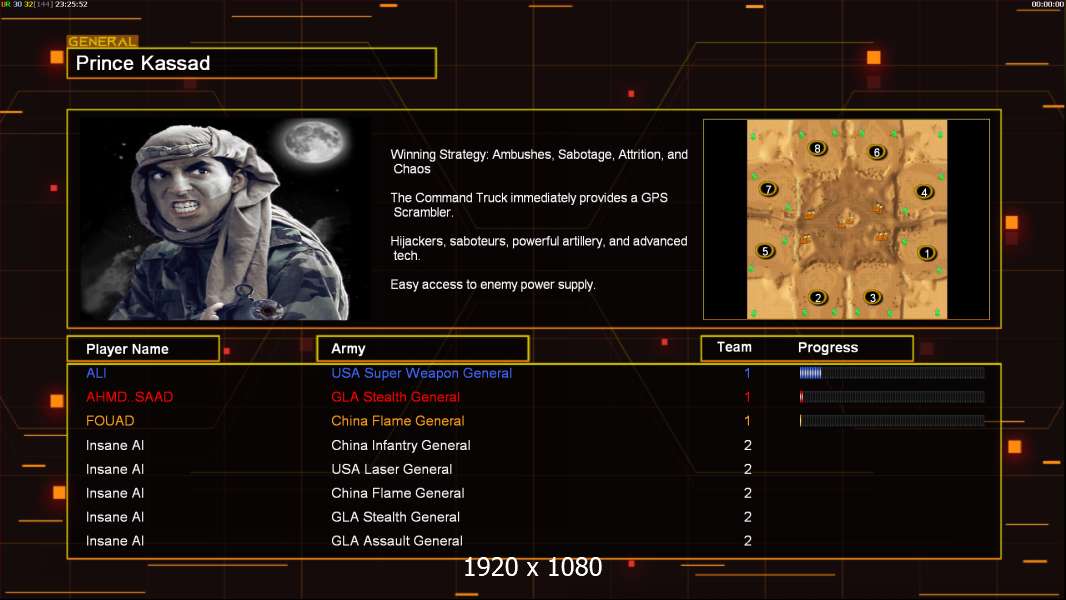Click China Infantry General army entry
This screenshot has width=1066, height=600.
pyautogui.click(x=401, y=445)
